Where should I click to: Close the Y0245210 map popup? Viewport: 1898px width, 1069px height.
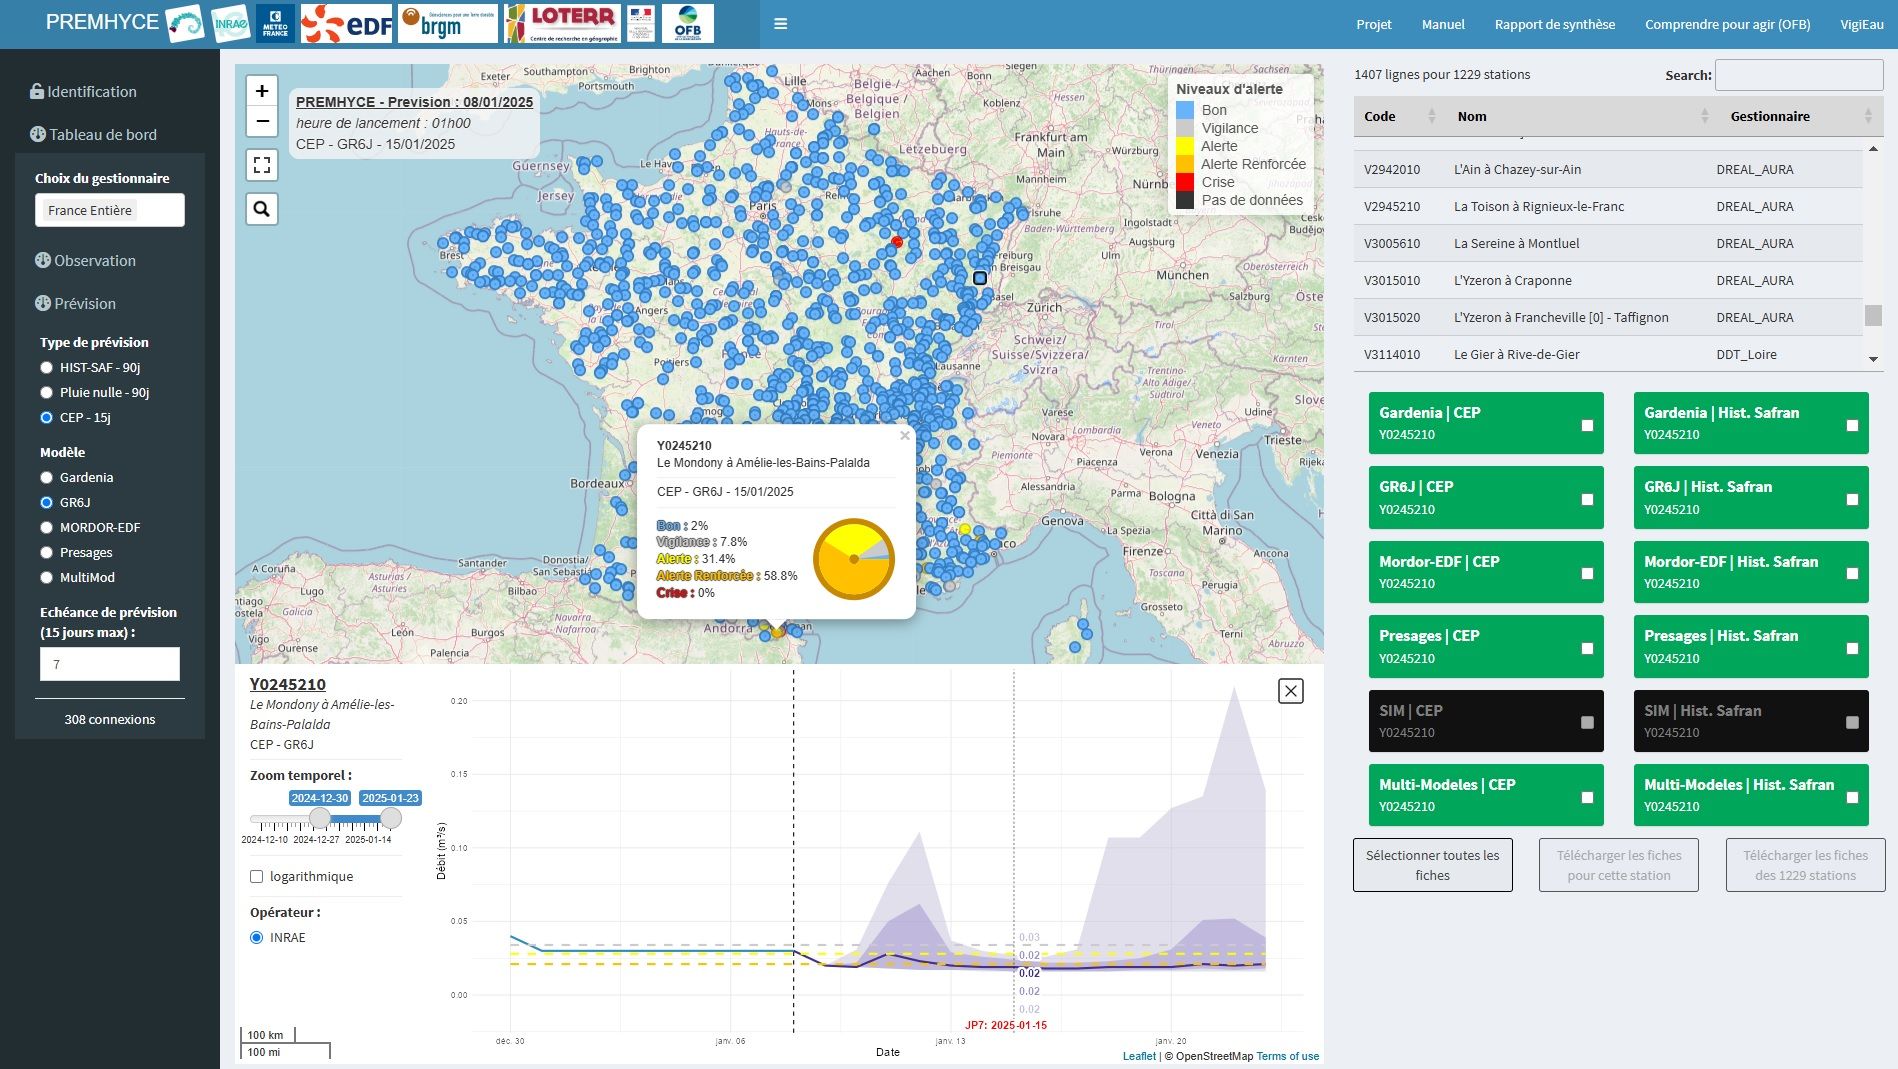pos(905,435)
